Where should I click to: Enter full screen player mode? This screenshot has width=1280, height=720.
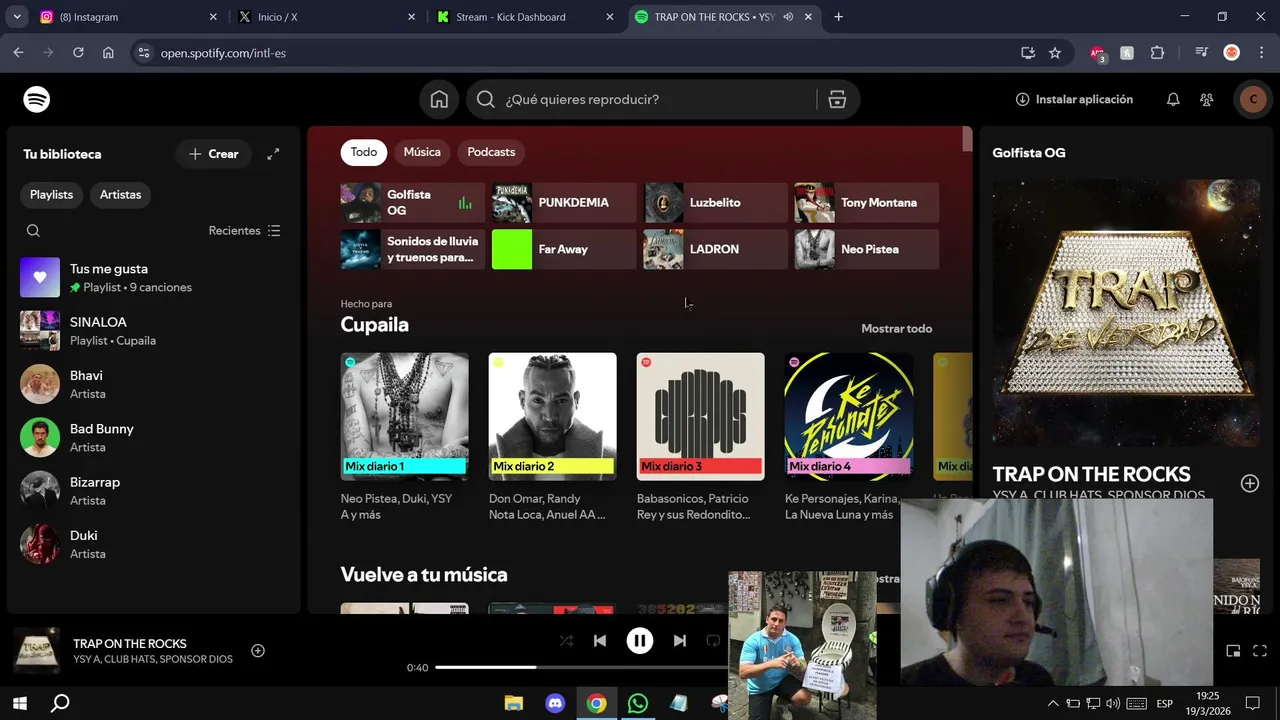coord(1260,651)
